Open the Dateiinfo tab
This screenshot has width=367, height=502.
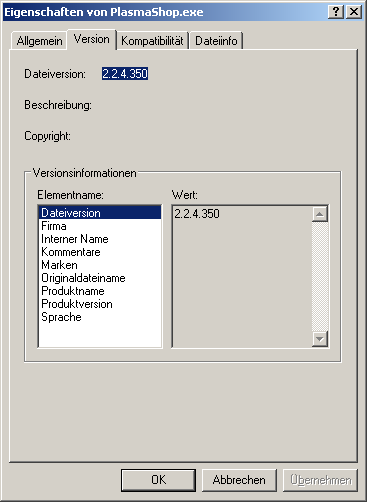(216, 41)
